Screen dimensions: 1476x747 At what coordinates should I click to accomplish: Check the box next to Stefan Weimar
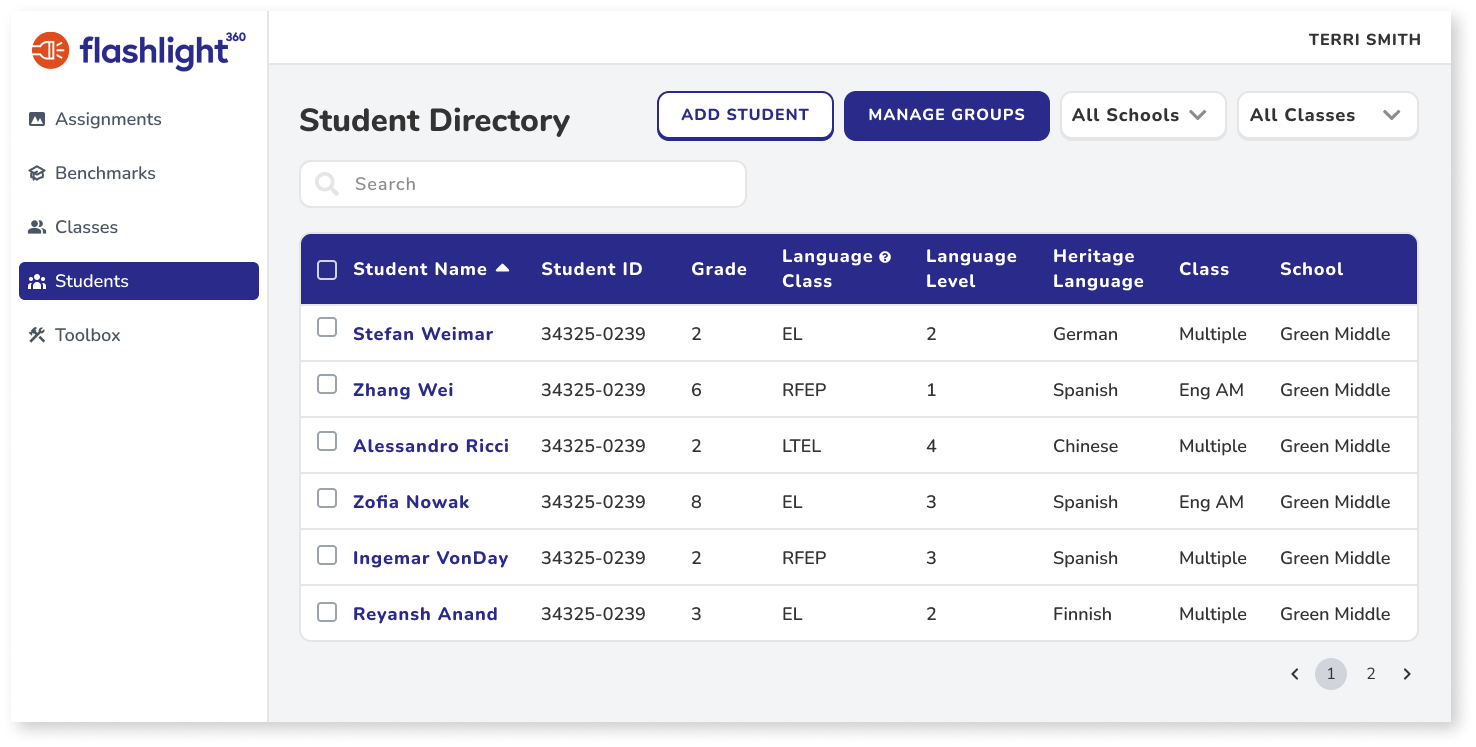coord(326,326)
